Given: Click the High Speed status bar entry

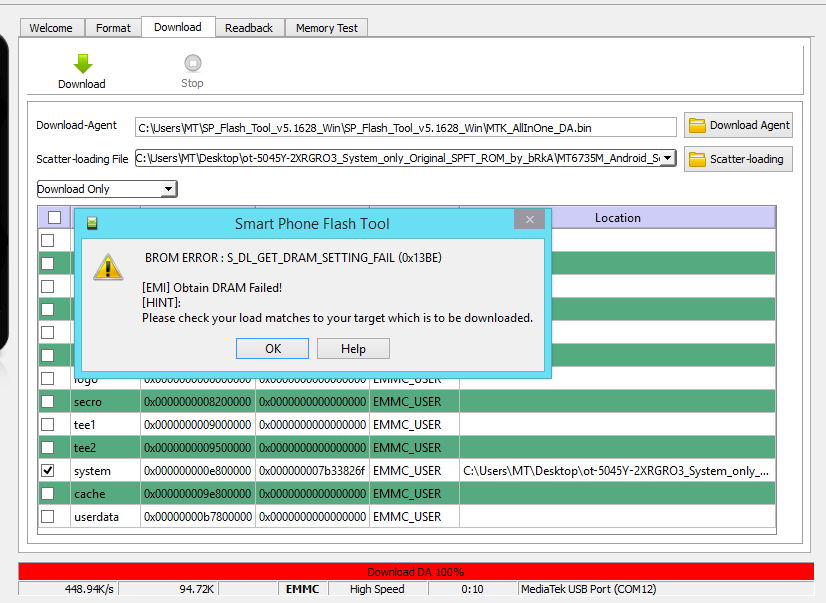Looking at the screenshot, I should point(377,589).
